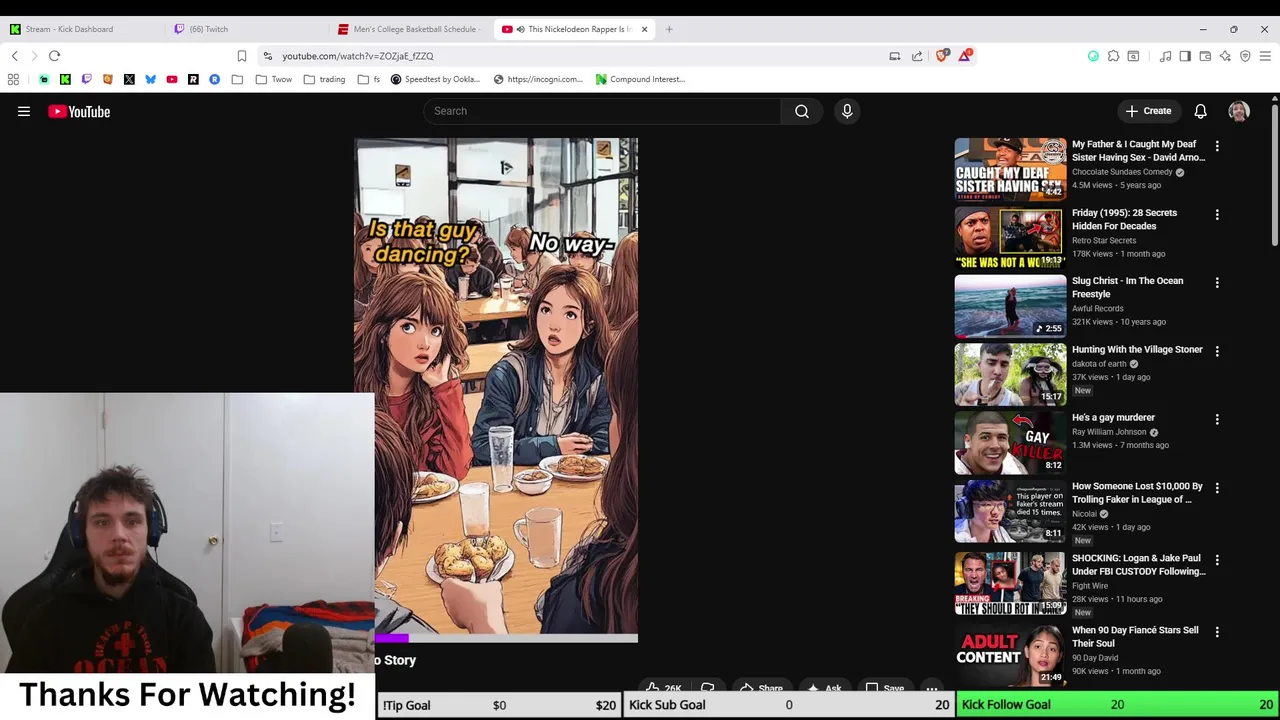The height and width of the screenshot is (720, 1280).
Task: Open Leo AI sparkle icon
Action: click(1225, 56)
